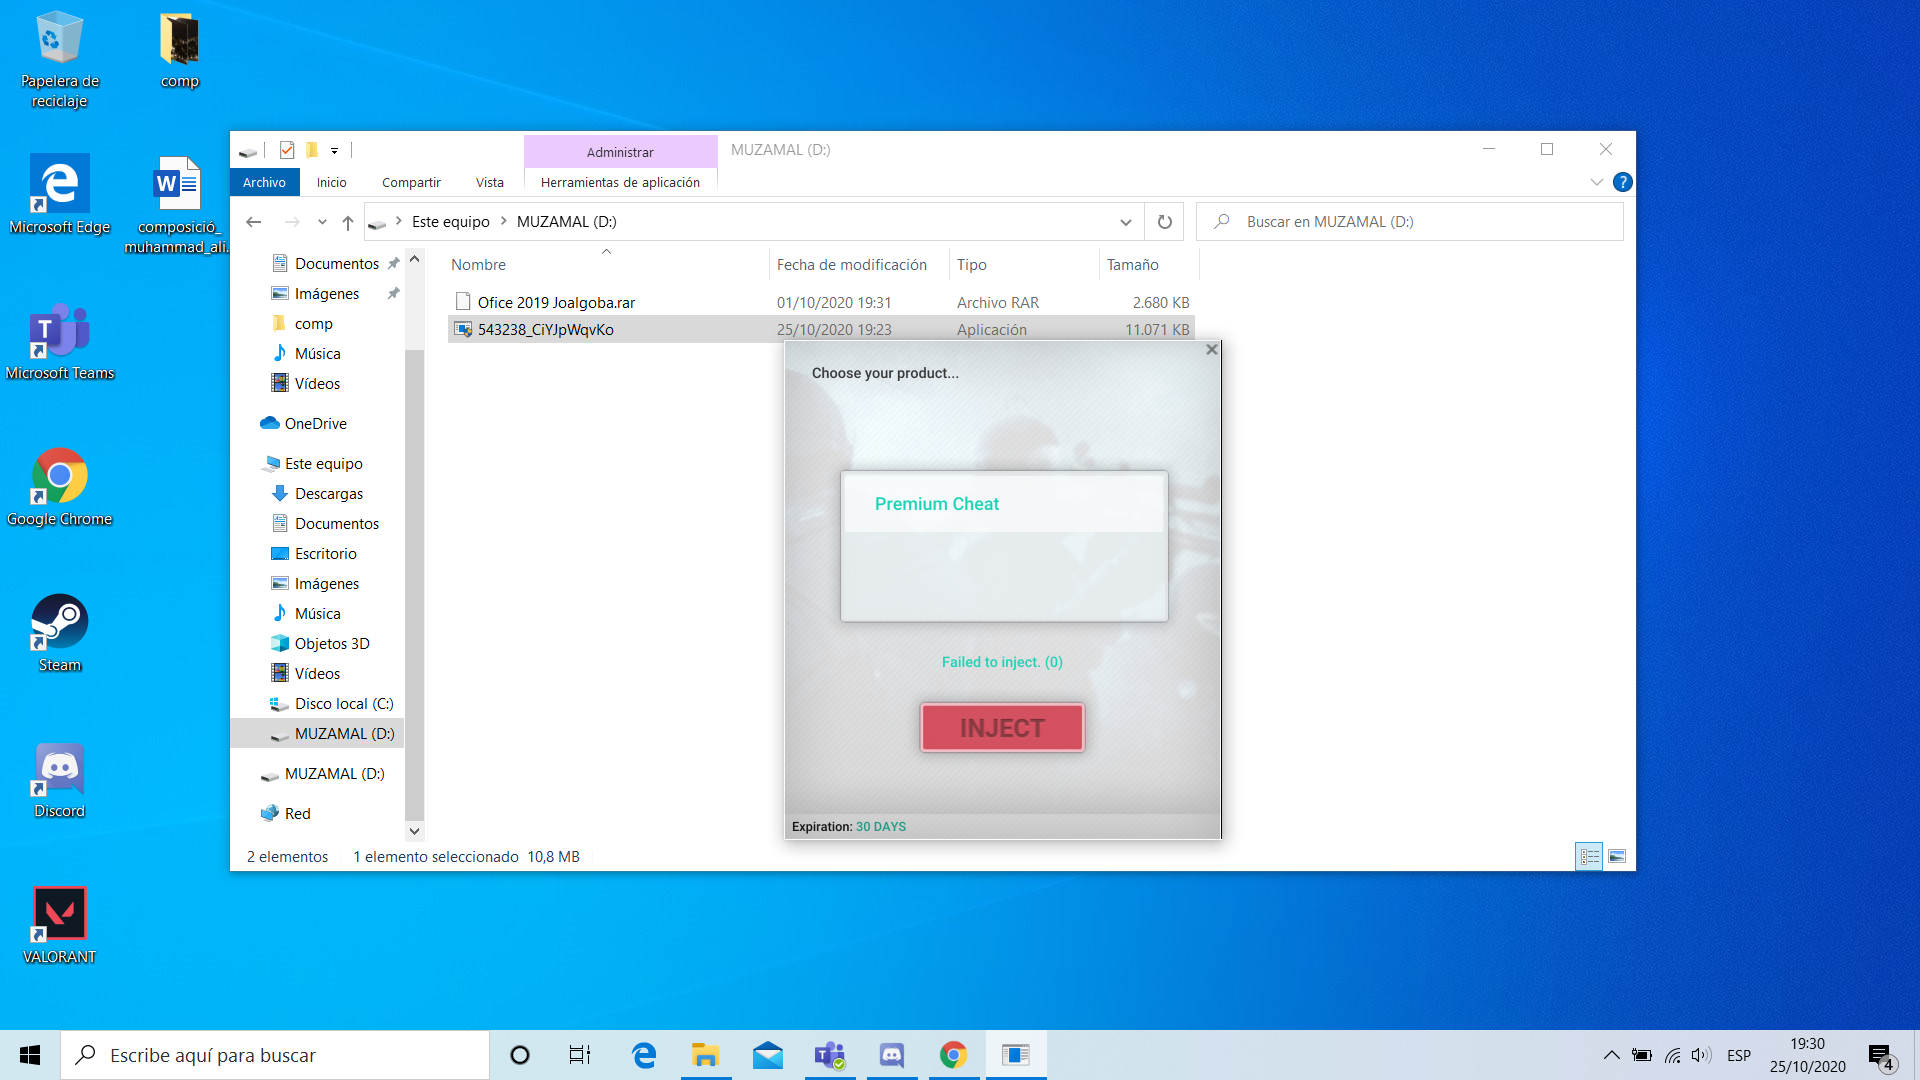The image size is (1920, 1080).
Task: Switch to large icons view in status bar
Action: [x=1617, y=857]
